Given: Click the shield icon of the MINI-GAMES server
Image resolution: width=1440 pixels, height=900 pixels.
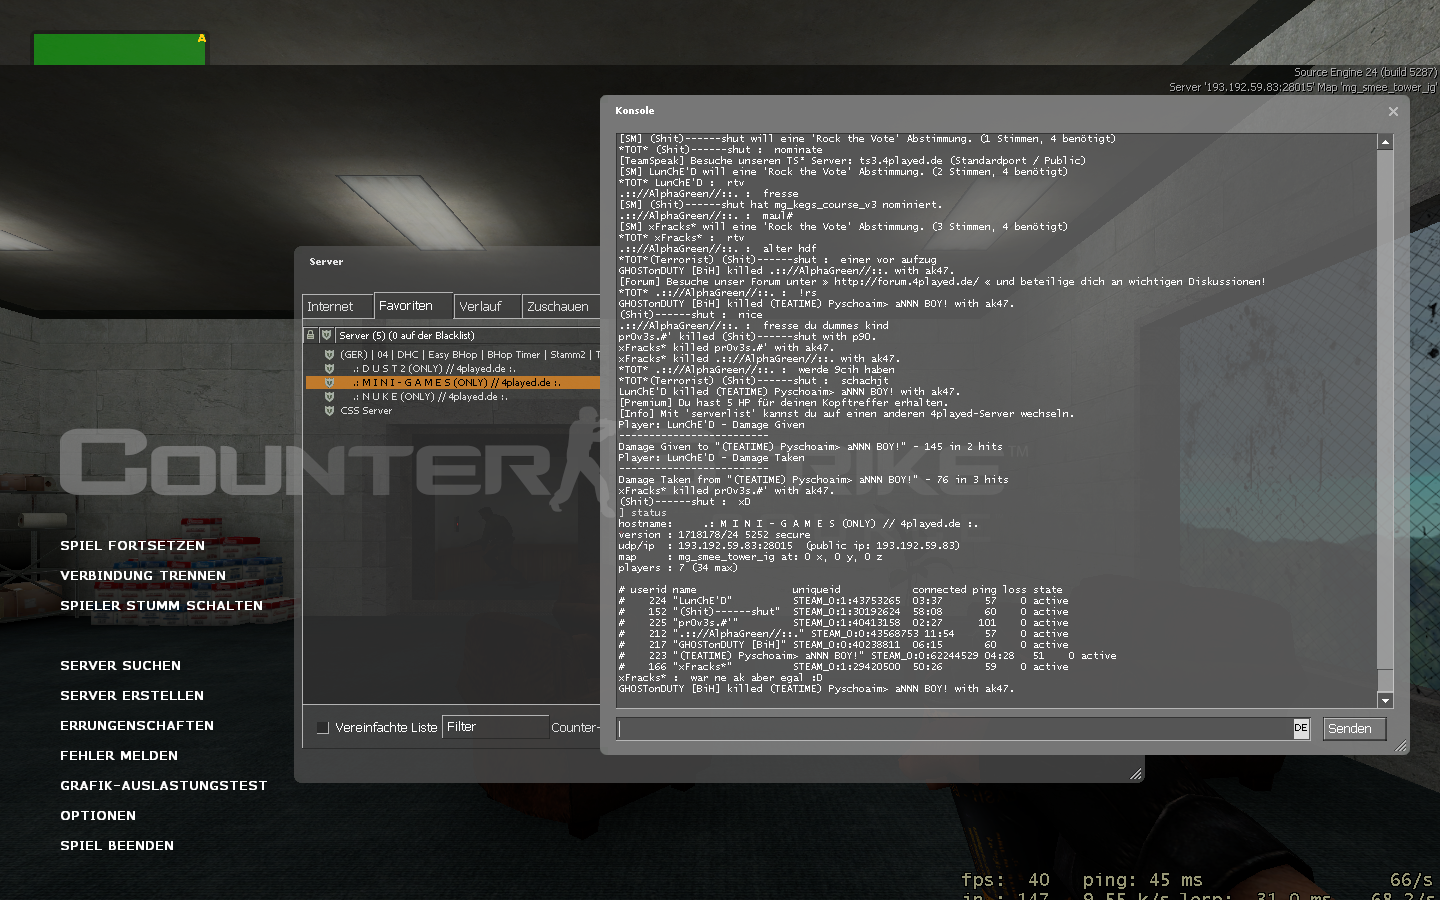Looking at the screenshot, I should (329, 382).
